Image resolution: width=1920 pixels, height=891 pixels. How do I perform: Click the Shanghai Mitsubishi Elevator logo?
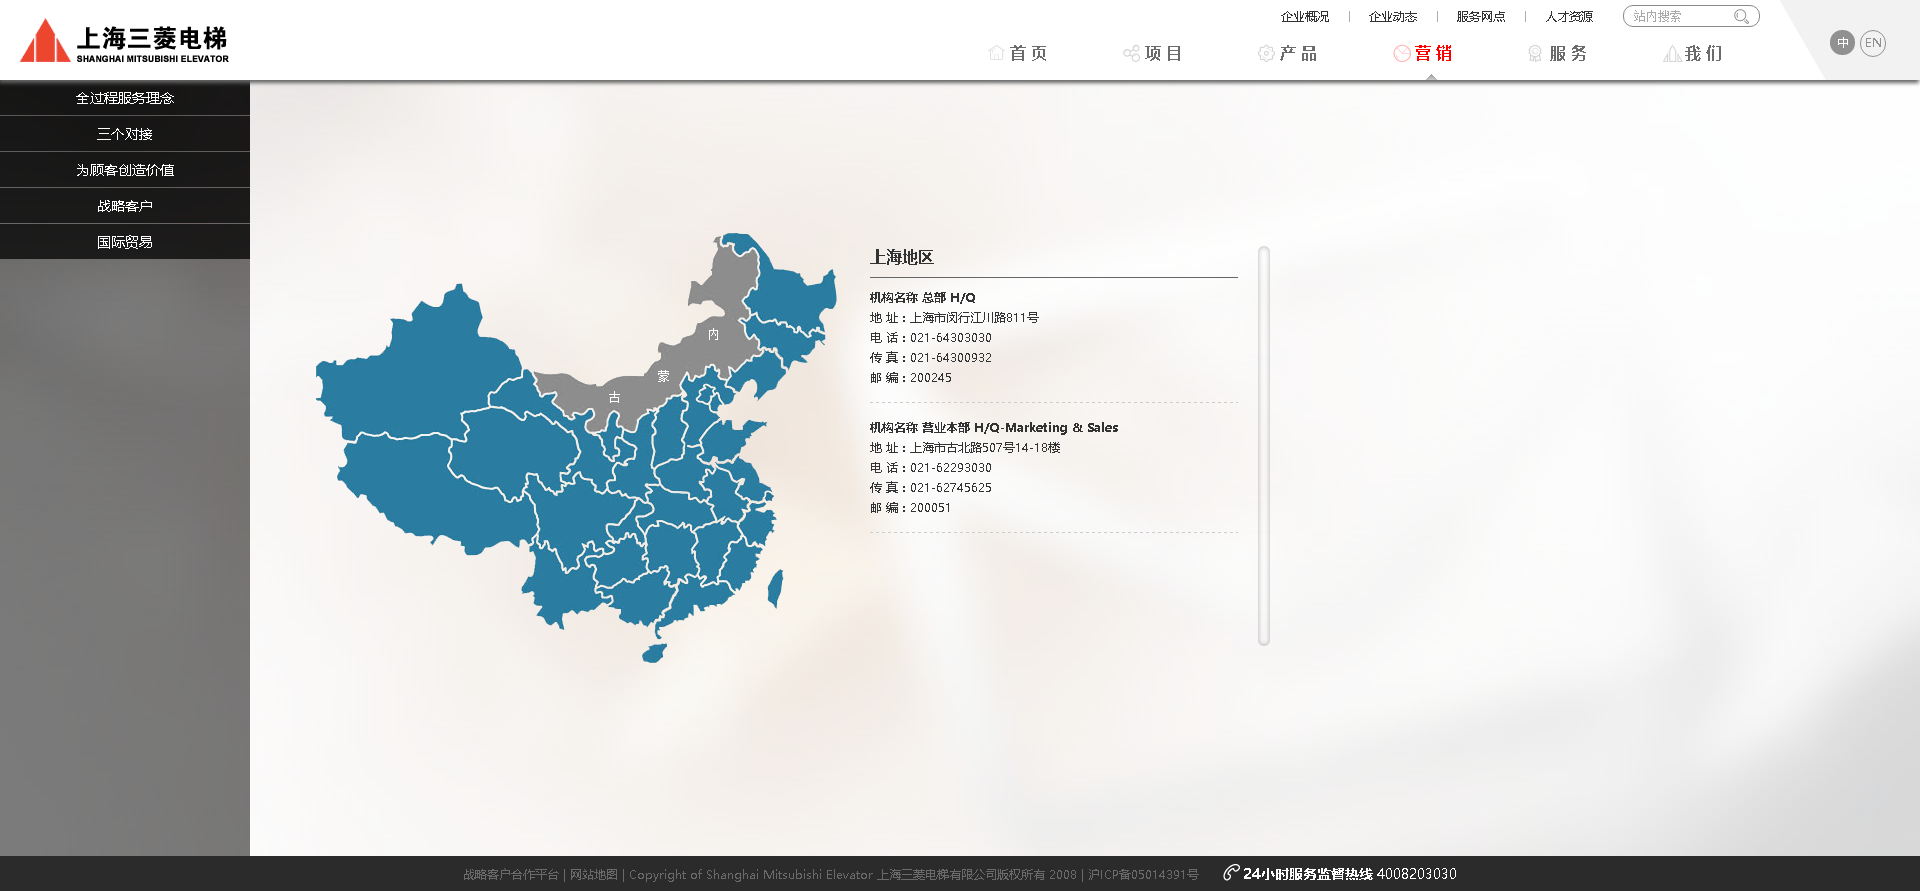point(125,42)
